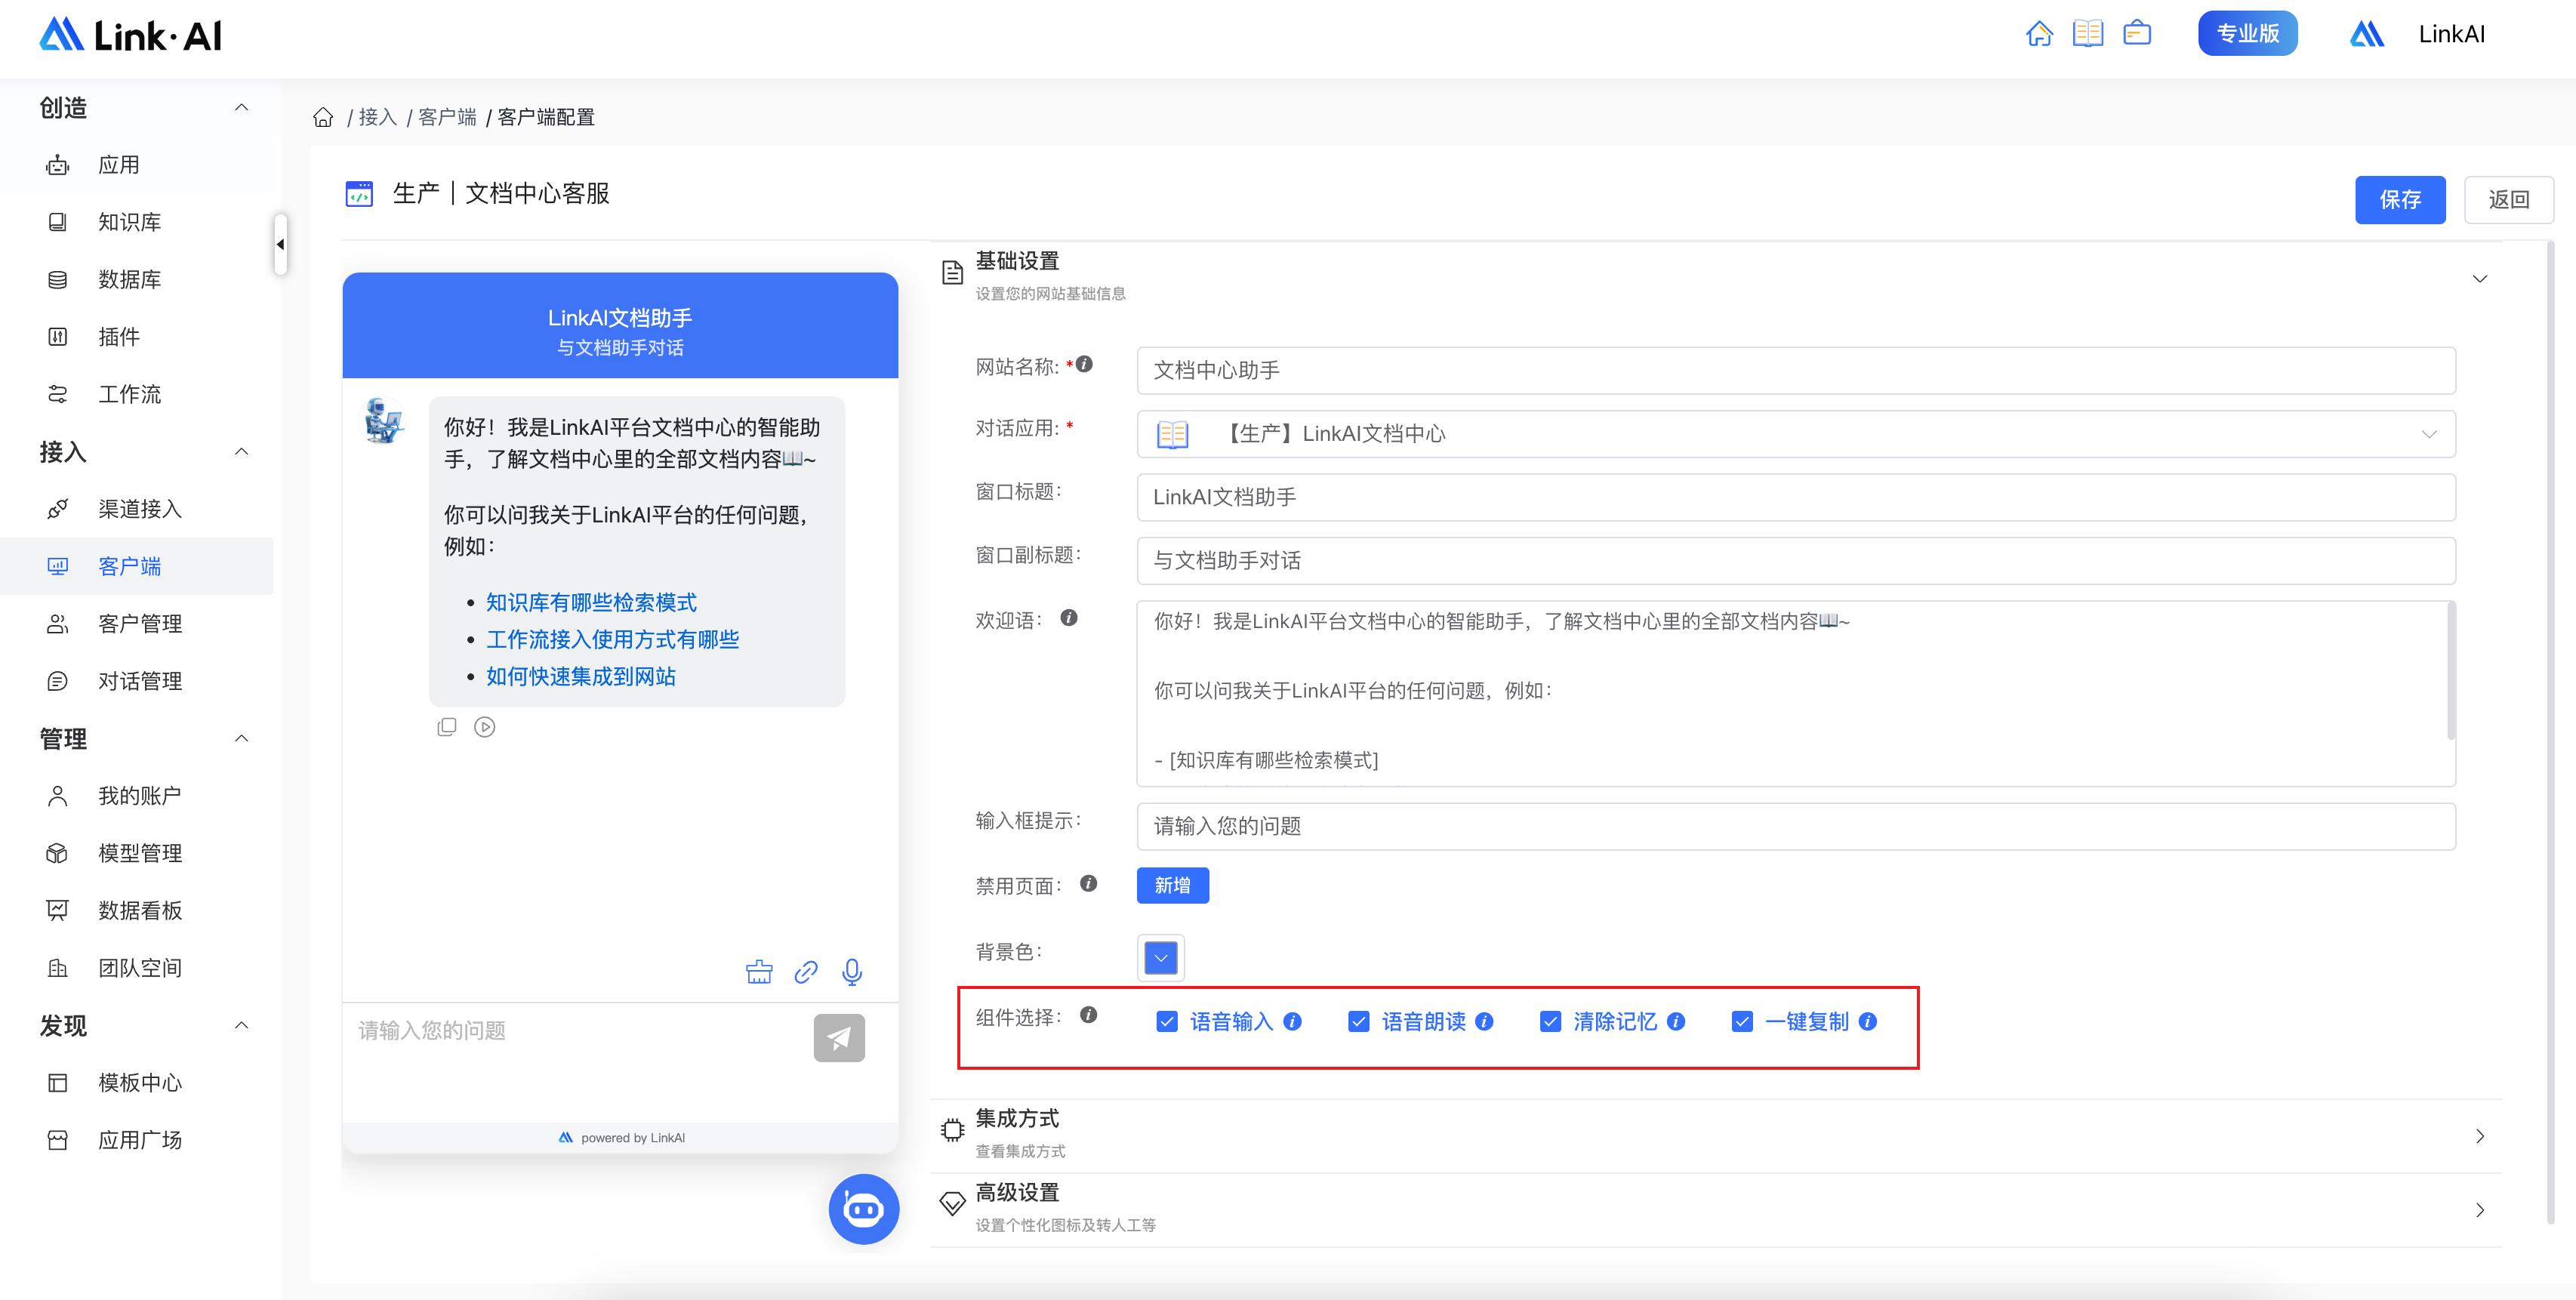Click the 返回 button
Viewport: 2576px width, 1300px height.
pos(2509,199)
